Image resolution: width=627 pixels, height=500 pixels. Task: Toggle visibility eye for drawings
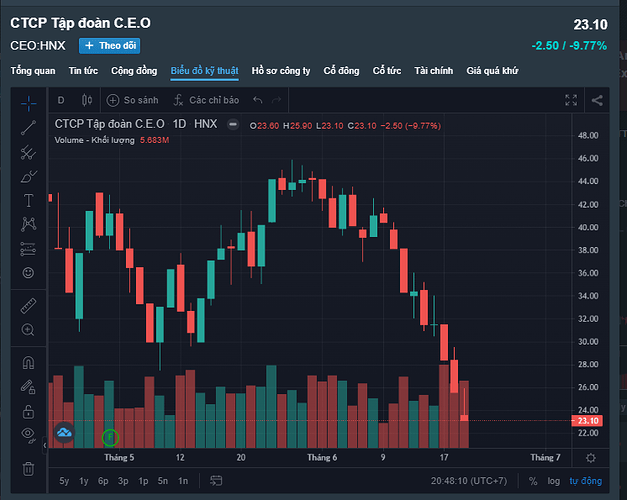pyautogui.click(x=28, y=433)
